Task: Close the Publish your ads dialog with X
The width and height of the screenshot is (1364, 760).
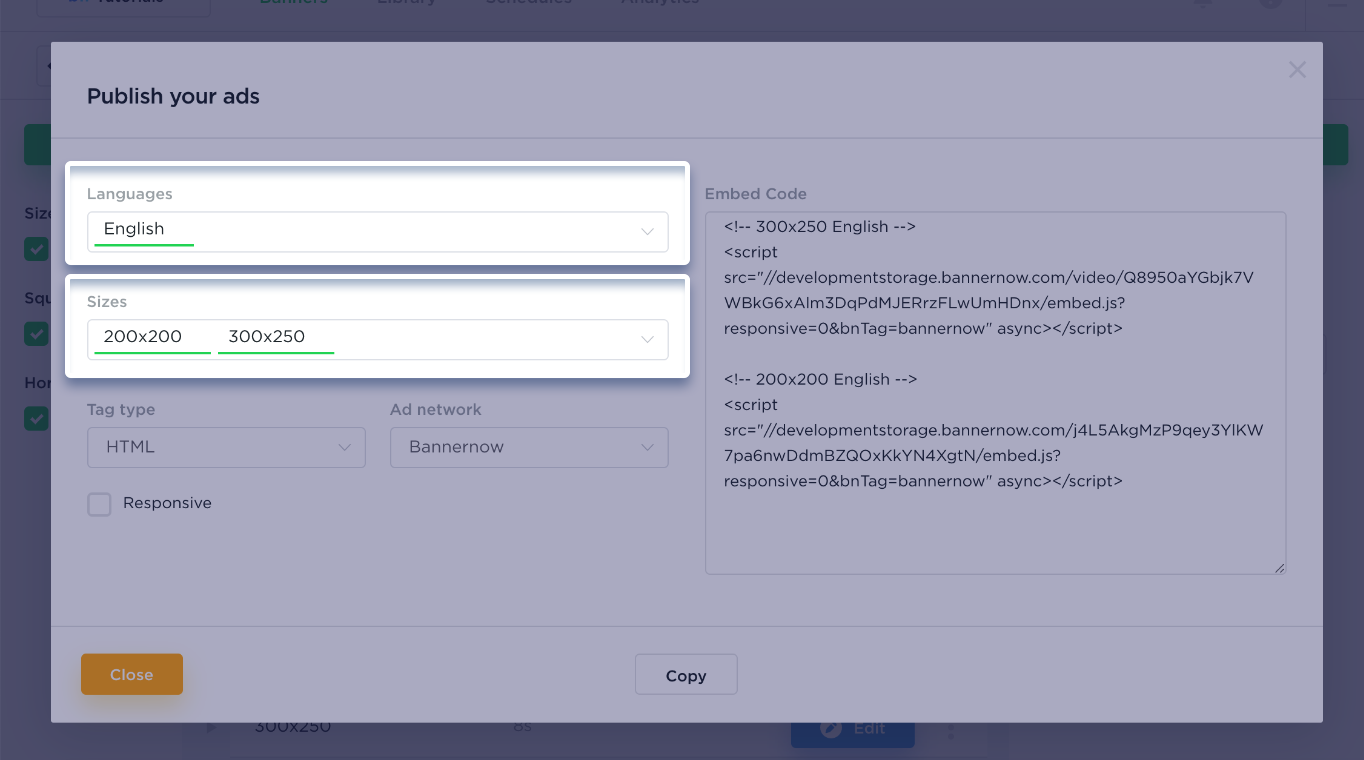Action: tap(1297, 70)
